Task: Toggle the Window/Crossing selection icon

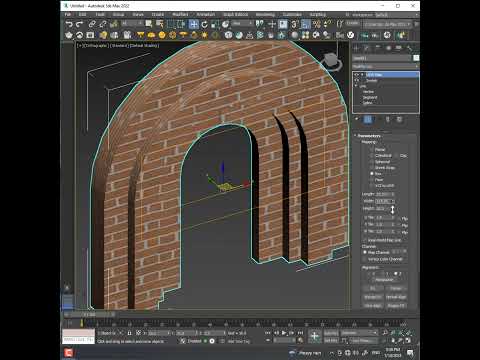Action: click(182, 24)
